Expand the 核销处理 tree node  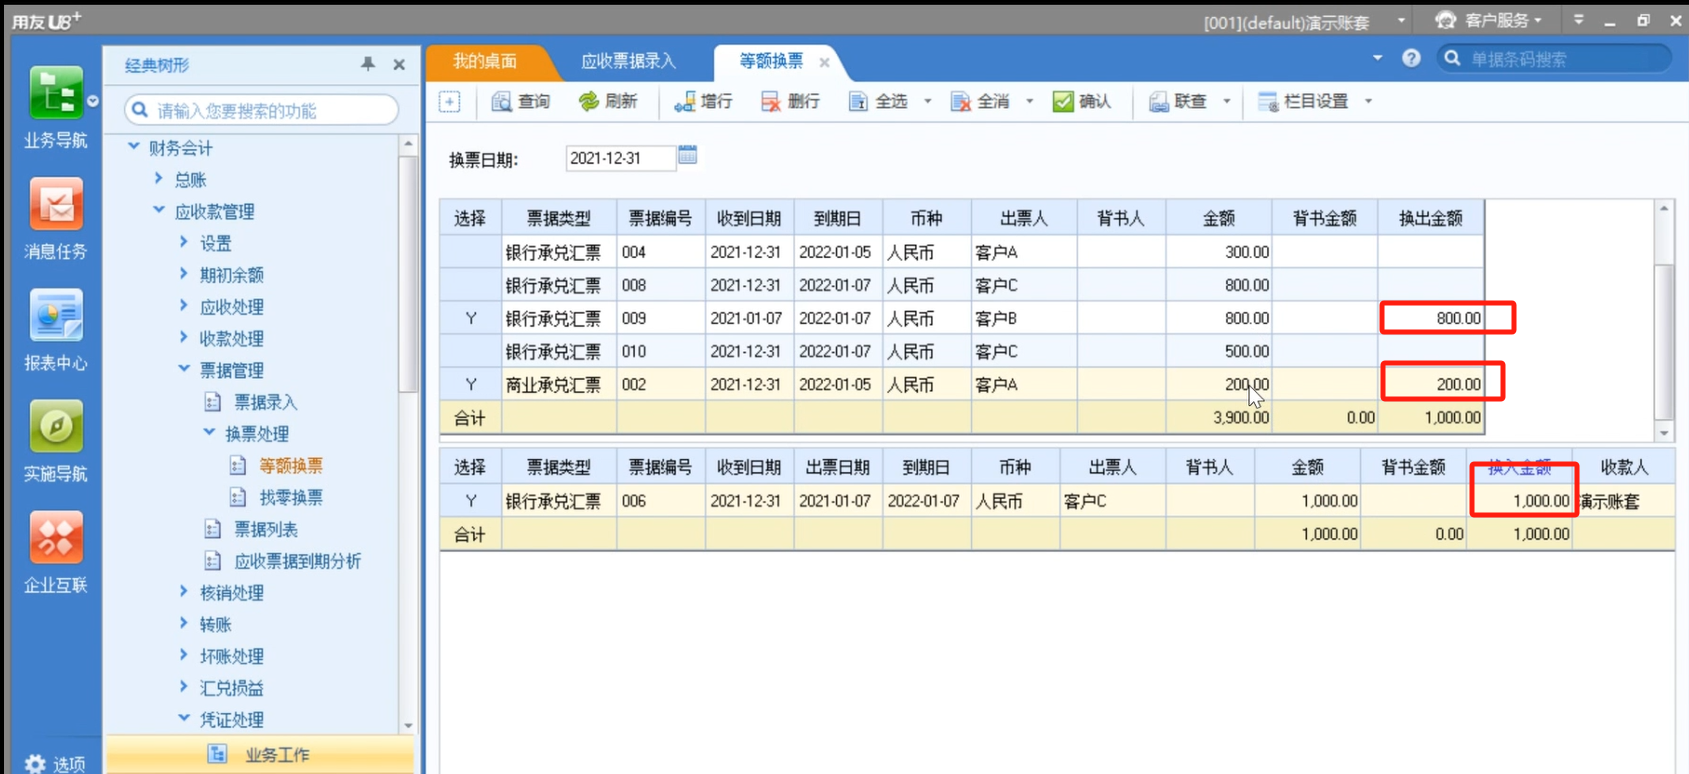(x=184, y=592)
